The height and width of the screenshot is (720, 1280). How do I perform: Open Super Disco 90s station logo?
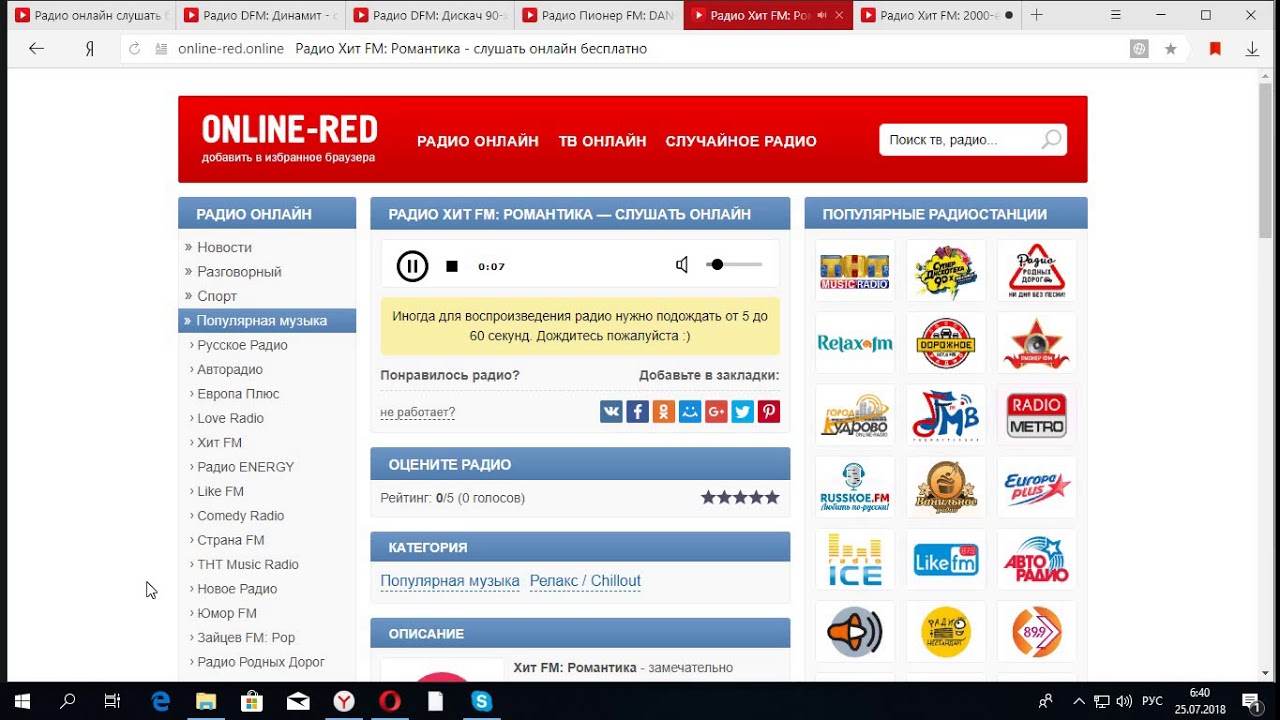(x=946, y=270)
